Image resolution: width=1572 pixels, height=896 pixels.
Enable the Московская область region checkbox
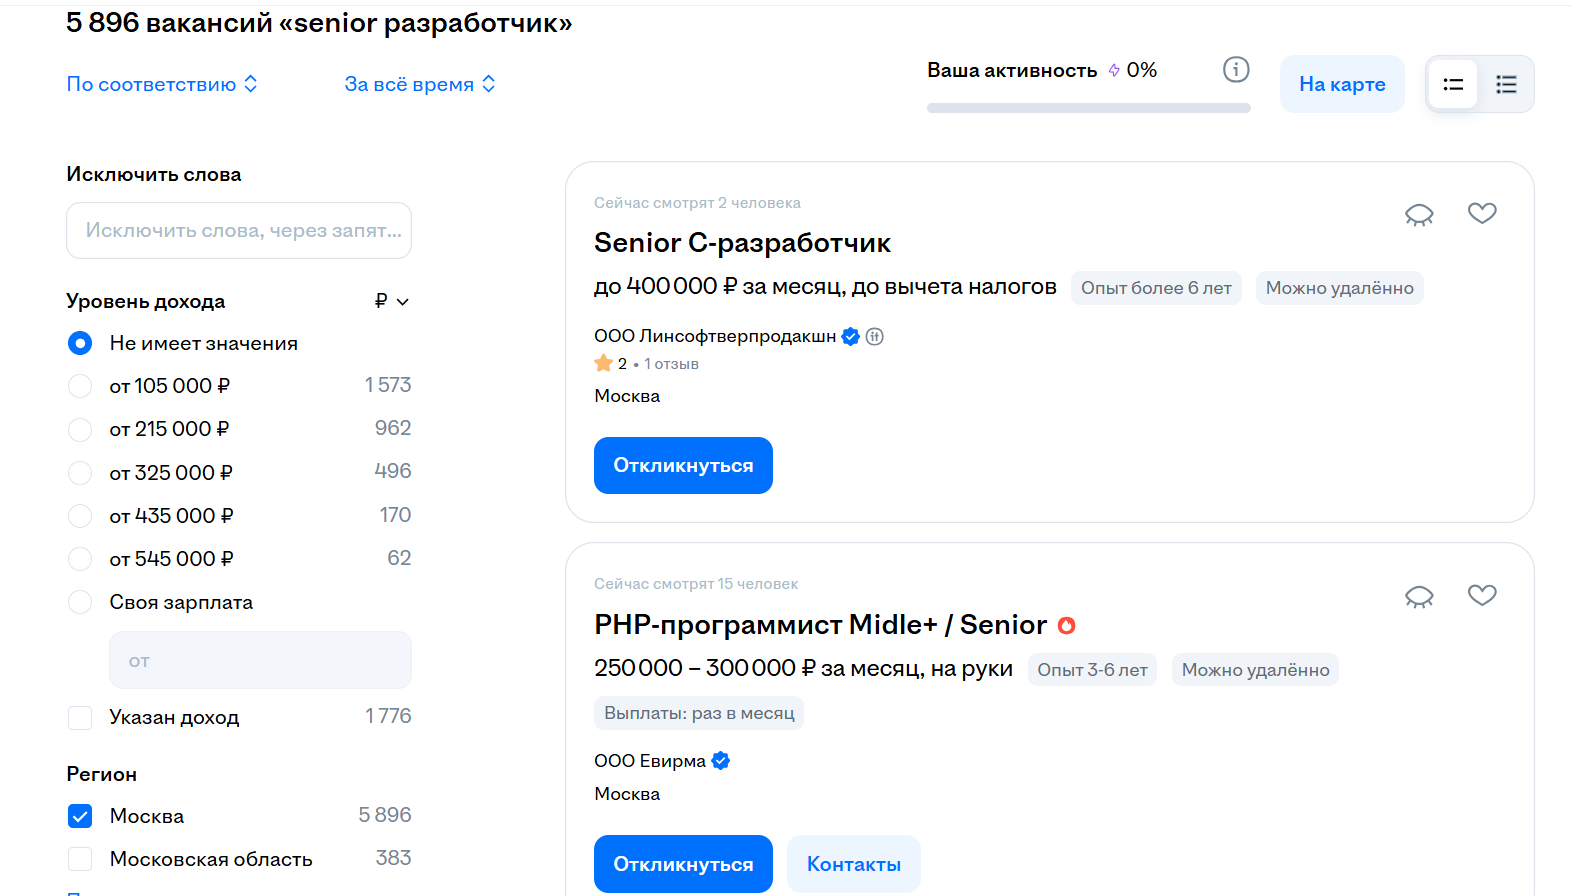[80, 859]
